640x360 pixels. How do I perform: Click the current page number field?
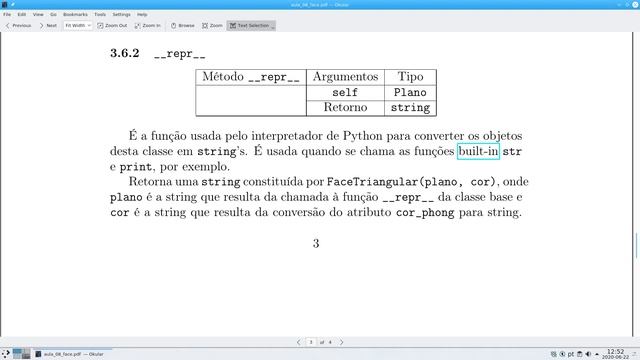pos(311,342)
